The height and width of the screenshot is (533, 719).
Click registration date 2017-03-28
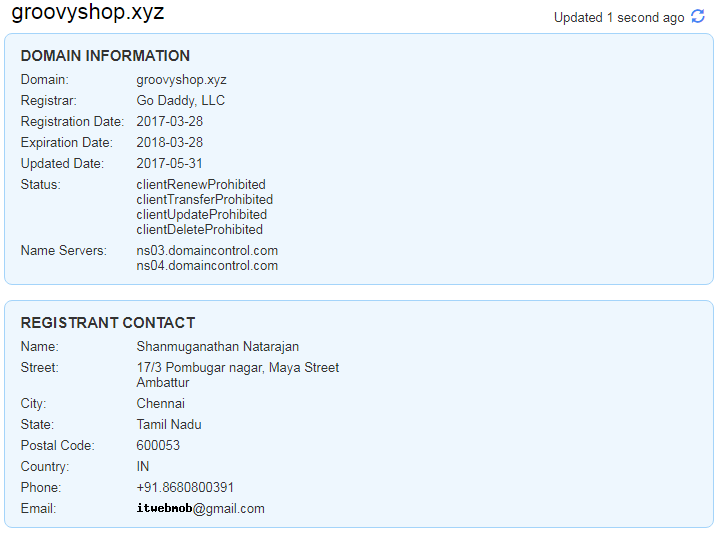point(169,122)
